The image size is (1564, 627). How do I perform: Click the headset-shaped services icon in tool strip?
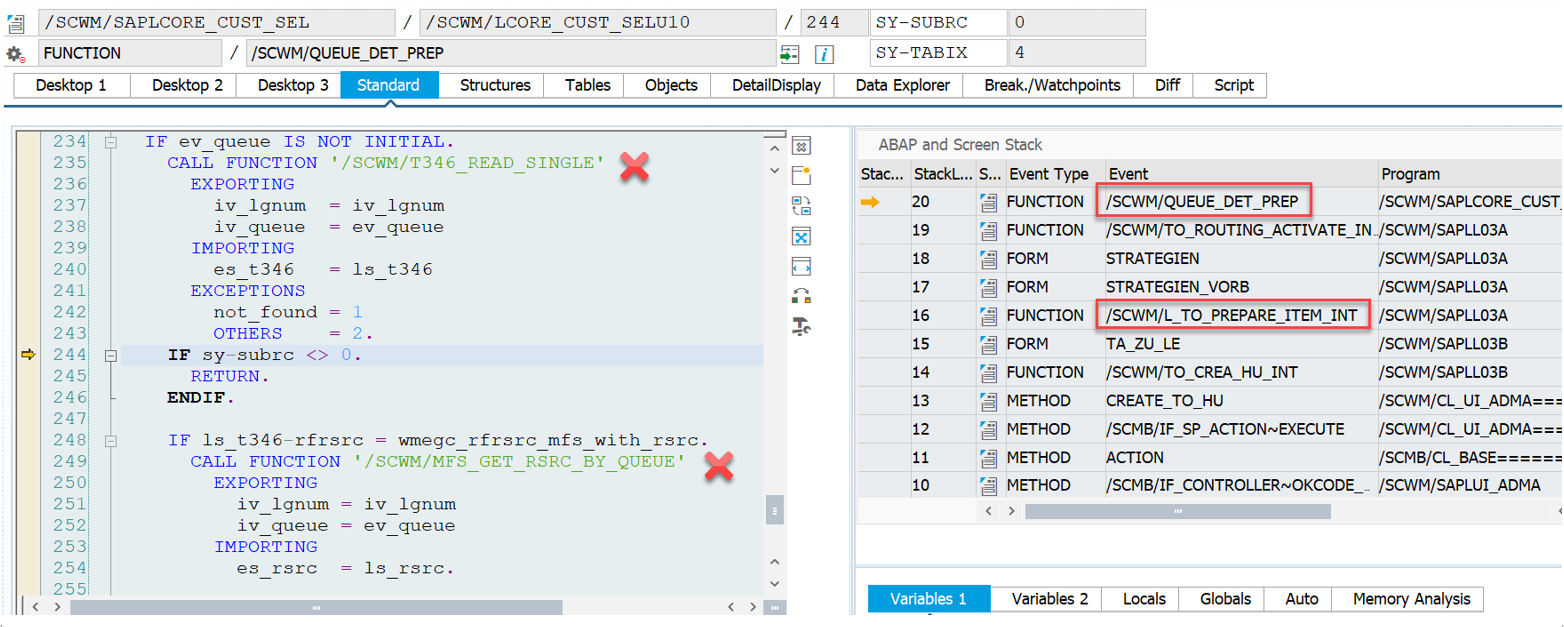click(x=801, y=295)
